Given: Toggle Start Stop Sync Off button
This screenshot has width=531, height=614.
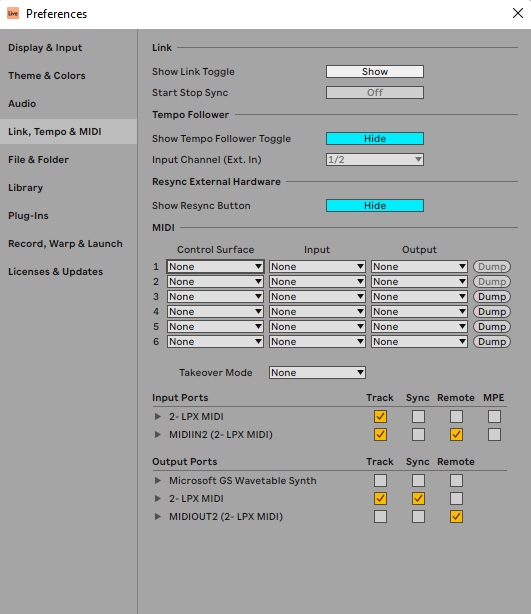Looking at the screenshot, I should [x=375, y=93].
